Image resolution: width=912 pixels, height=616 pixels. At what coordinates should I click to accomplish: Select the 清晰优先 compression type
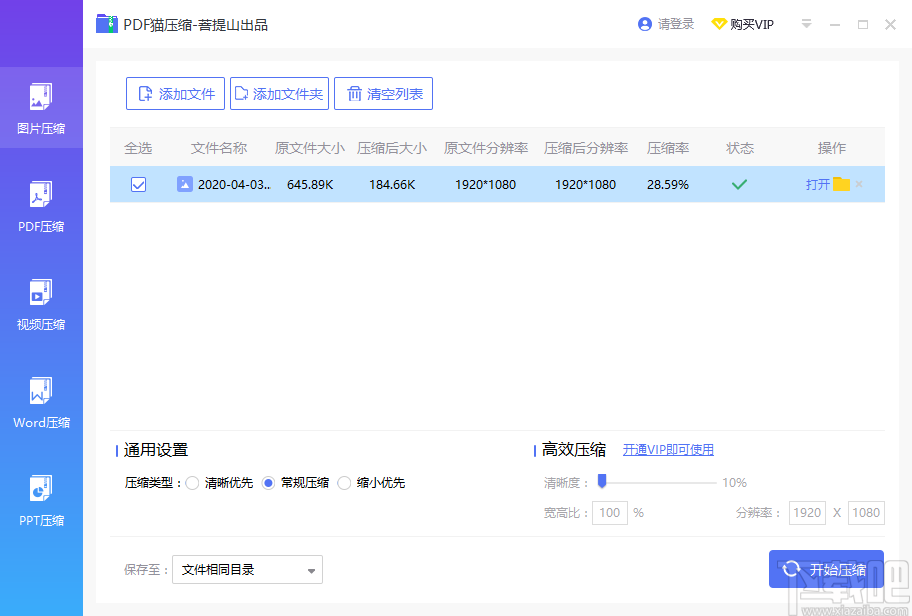193,482
